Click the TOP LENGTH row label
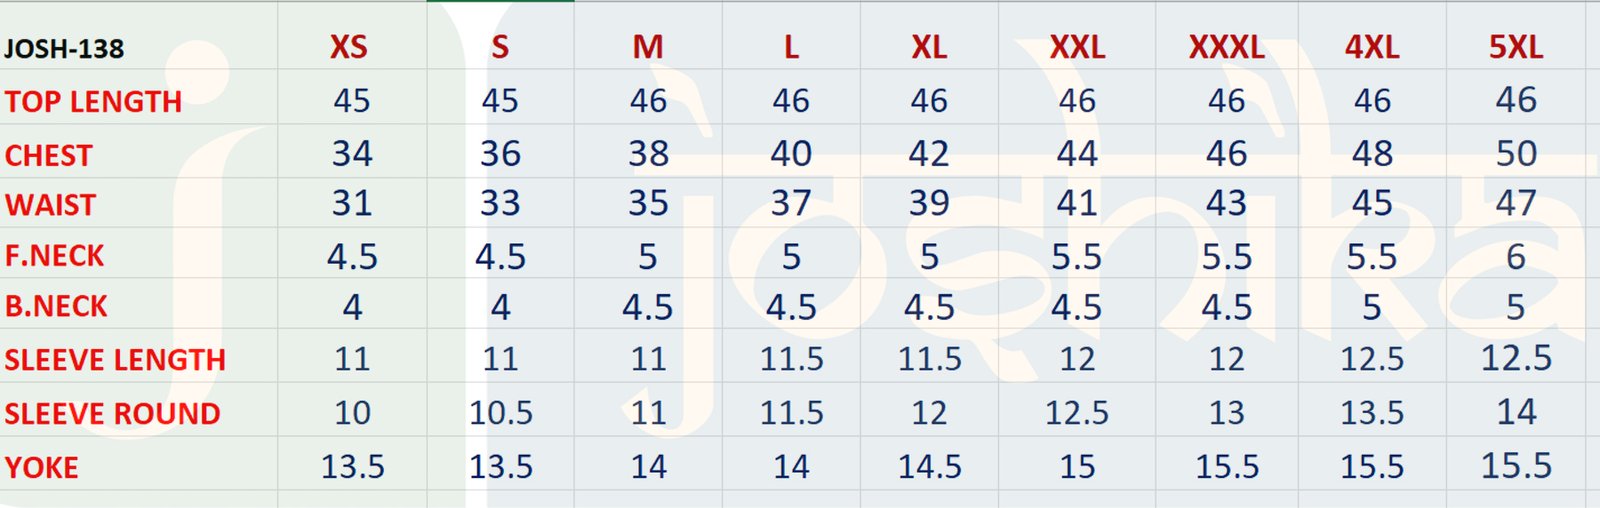The height and width of the screenshot is (508, 1600). (93, 102)
